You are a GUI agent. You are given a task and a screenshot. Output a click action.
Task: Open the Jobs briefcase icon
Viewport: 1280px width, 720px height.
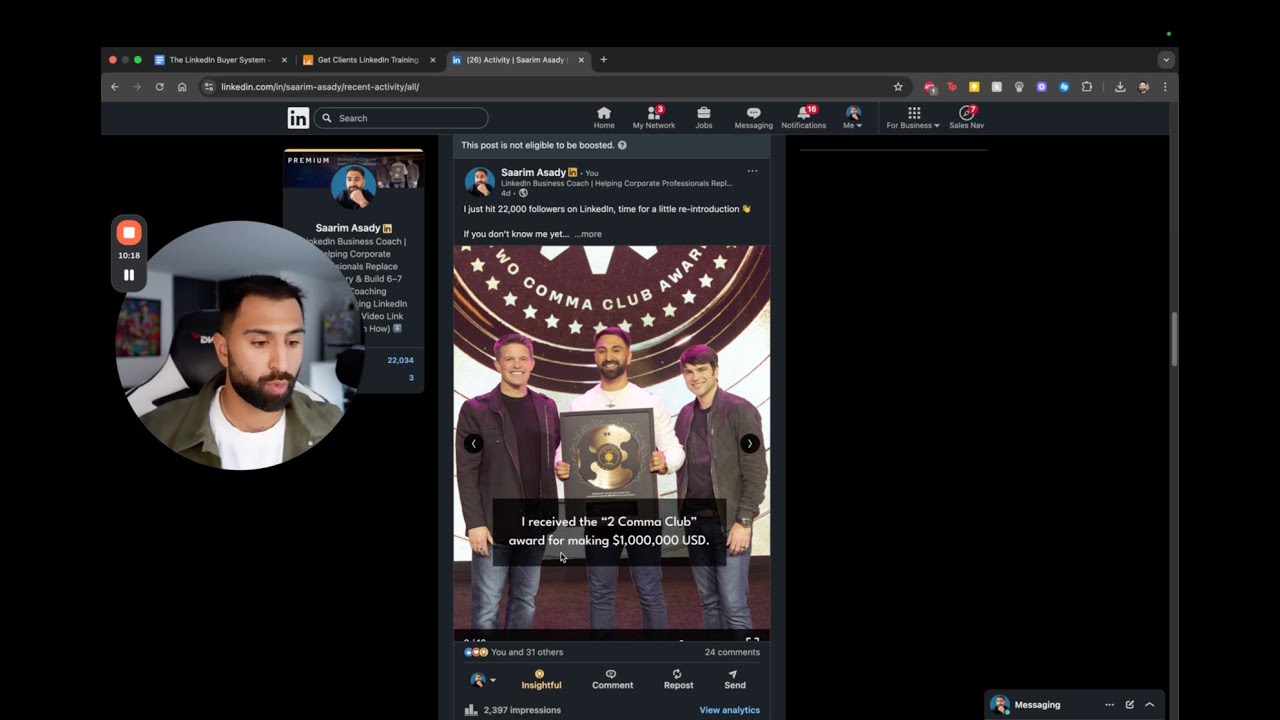704,117
